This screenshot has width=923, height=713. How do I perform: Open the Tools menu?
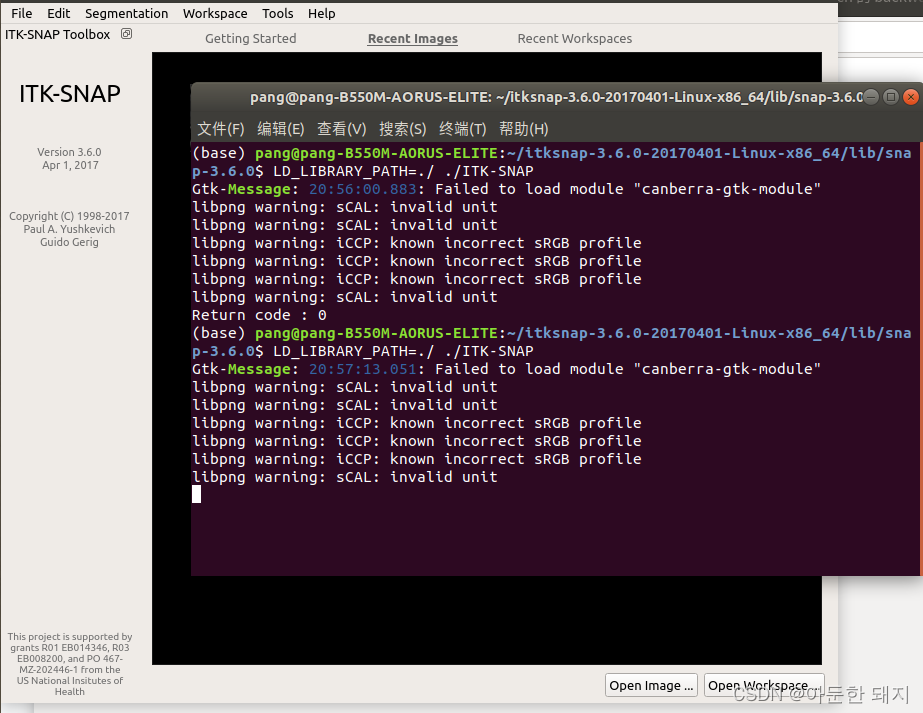coord(277,13)
